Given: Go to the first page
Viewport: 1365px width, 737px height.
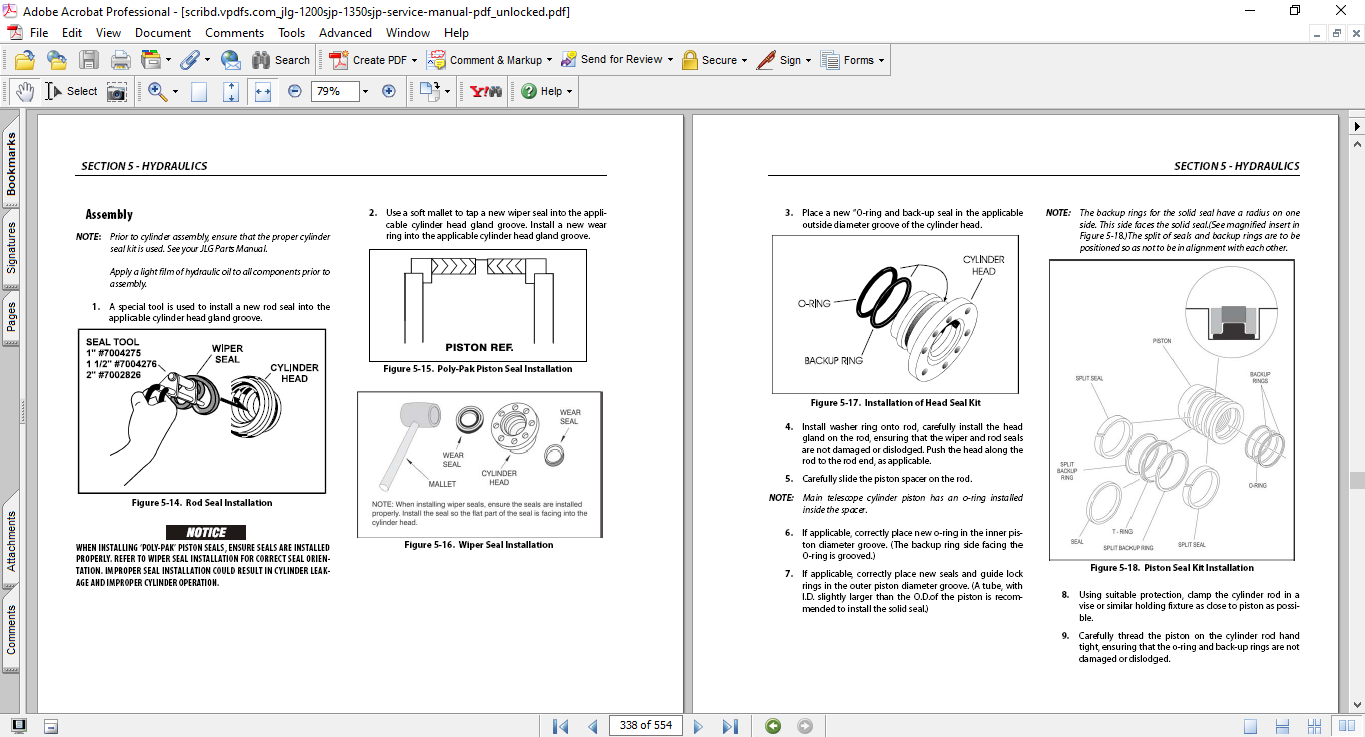Looking at the screenshot, I should [x=561, y=726].
